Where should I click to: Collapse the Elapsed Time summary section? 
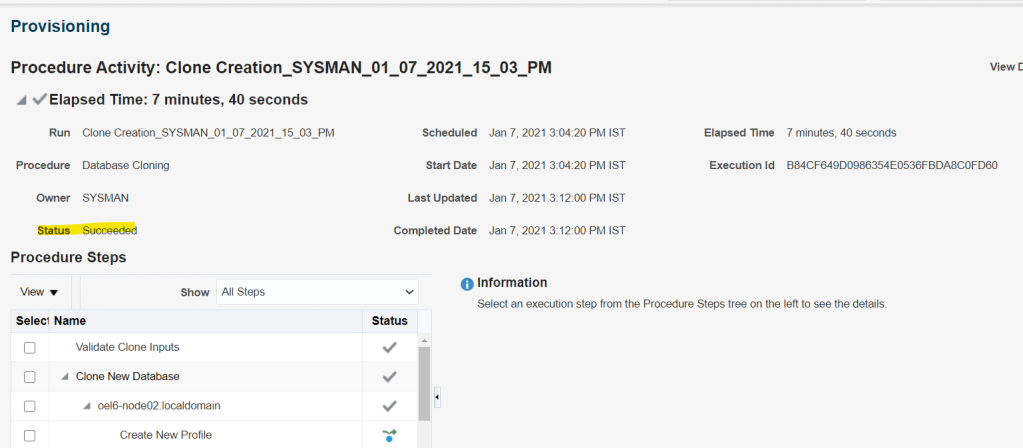[22, 100]
